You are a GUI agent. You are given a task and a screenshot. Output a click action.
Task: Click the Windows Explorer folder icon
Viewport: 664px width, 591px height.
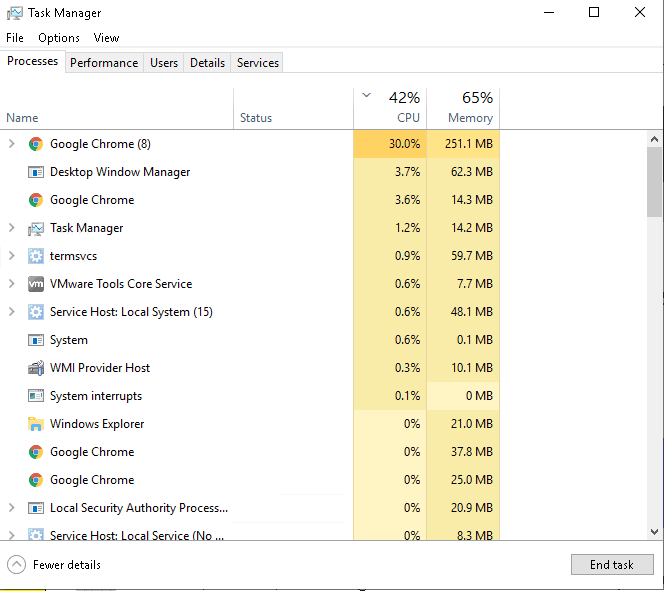[36, 424]
